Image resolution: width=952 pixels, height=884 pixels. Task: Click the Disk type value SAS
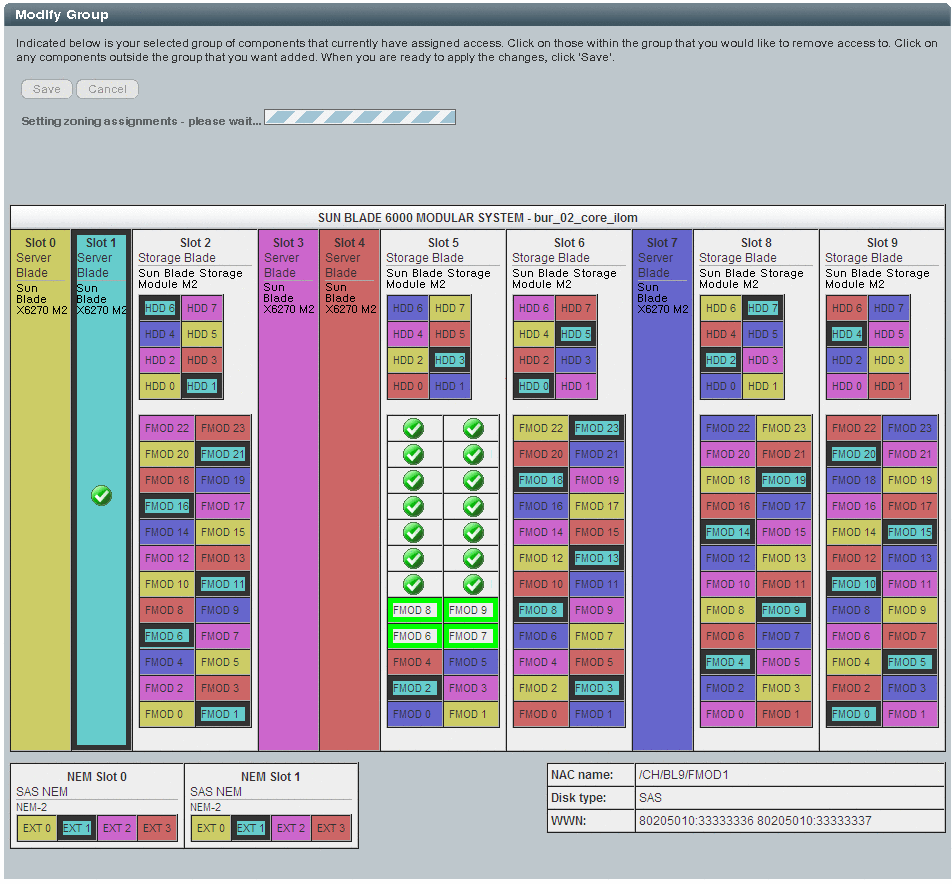(650, 798)
